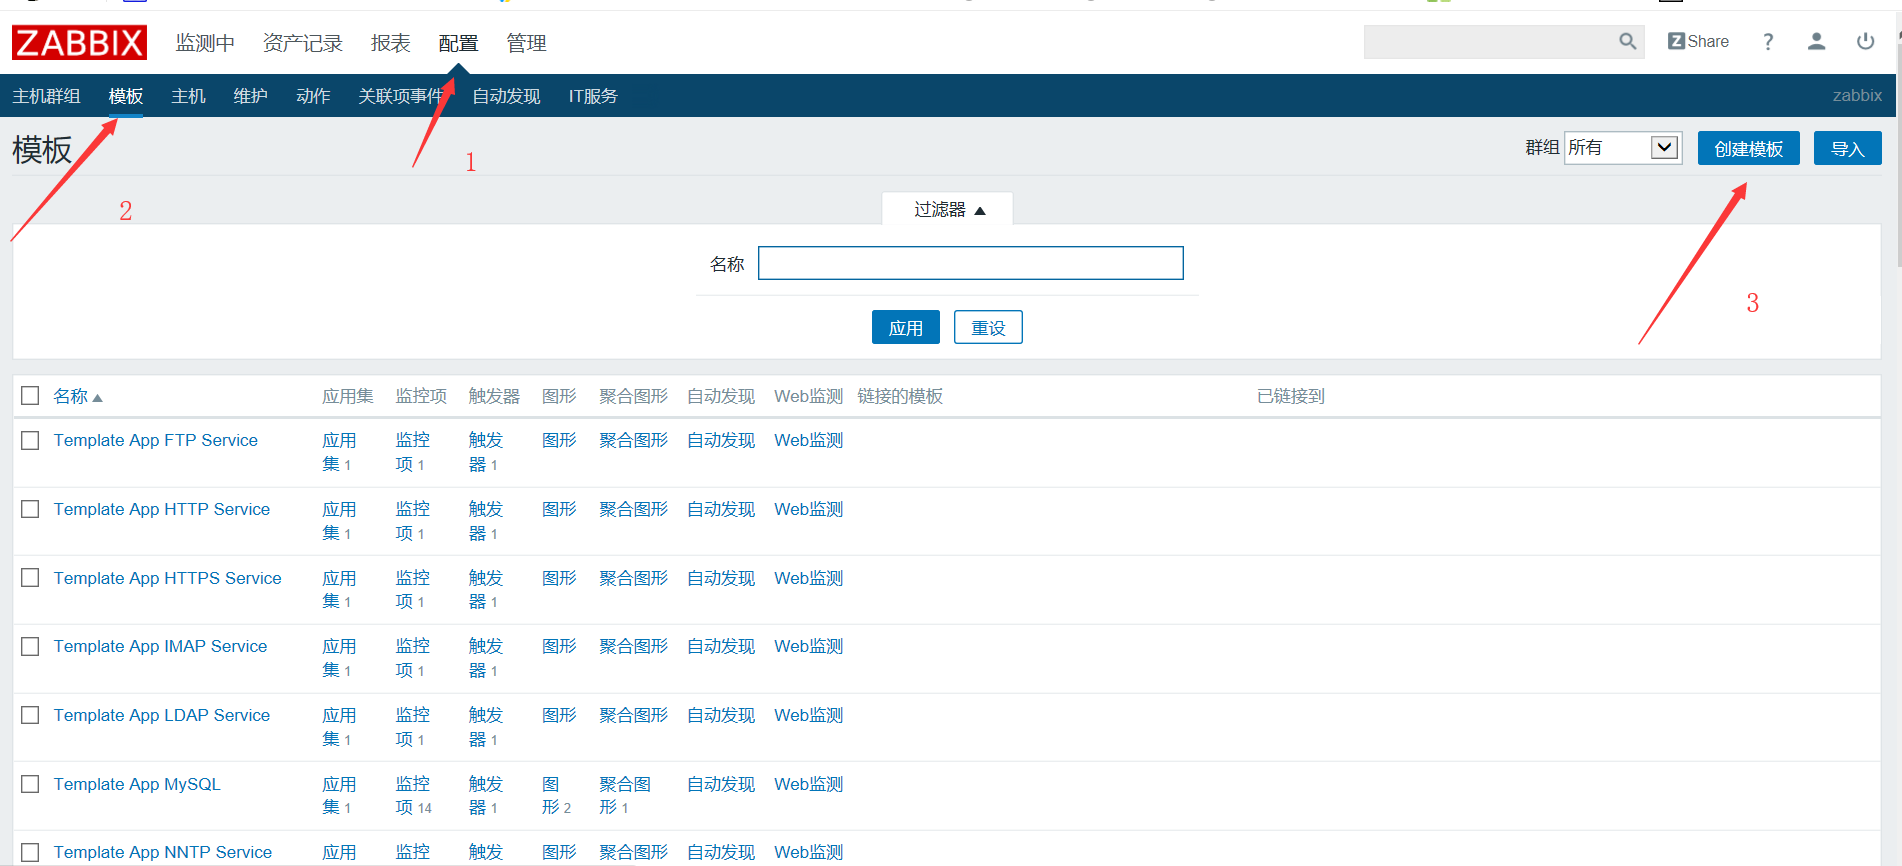
Task: Open the 监测中 top menu
Action: pyautogui.click(x=205, y=43)
